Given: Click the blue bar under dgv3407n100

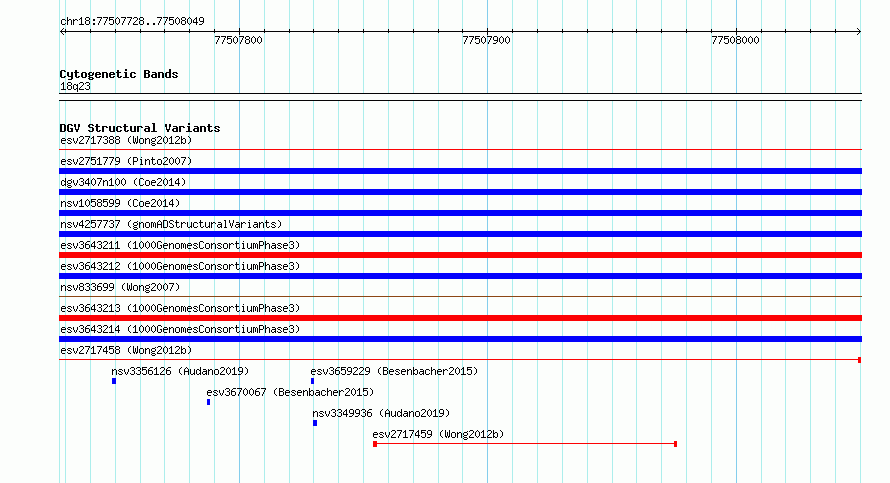Looking at the screenshot, I should [460, 192].
